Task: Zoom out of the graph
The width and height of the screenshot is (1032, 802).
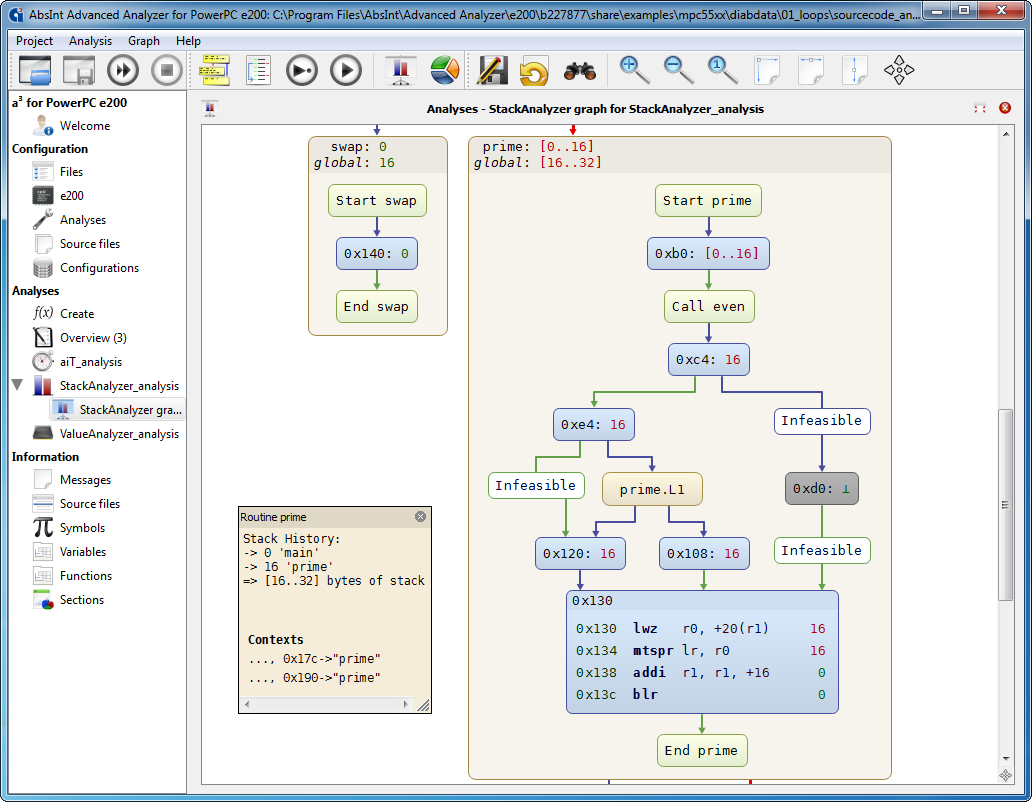Action: coord(679,70)
